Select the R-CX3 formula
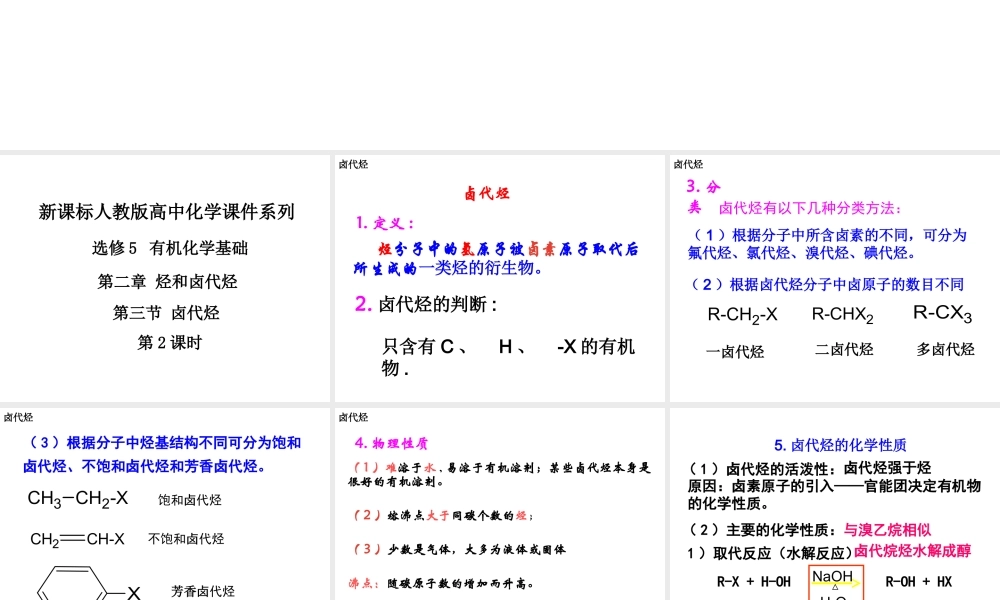The width and height of the screenshot is (1000, 600). click(942, 314)
